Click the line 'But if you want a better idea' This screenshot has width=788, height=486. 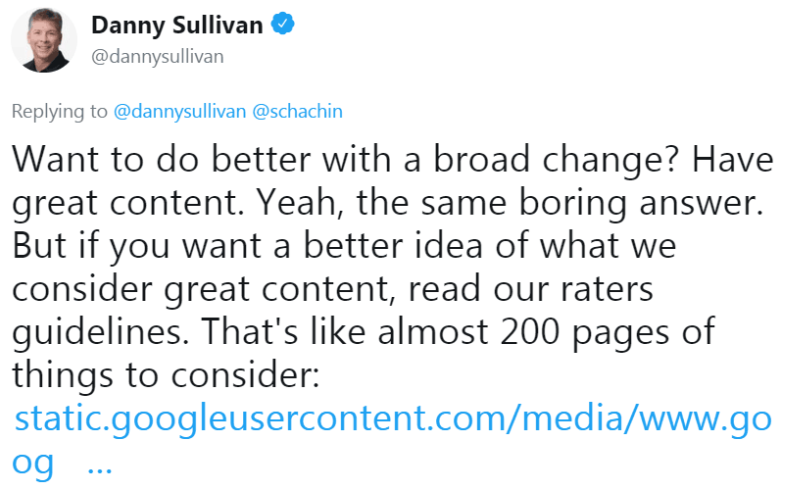pyautogui.click(x=344, y=246)
